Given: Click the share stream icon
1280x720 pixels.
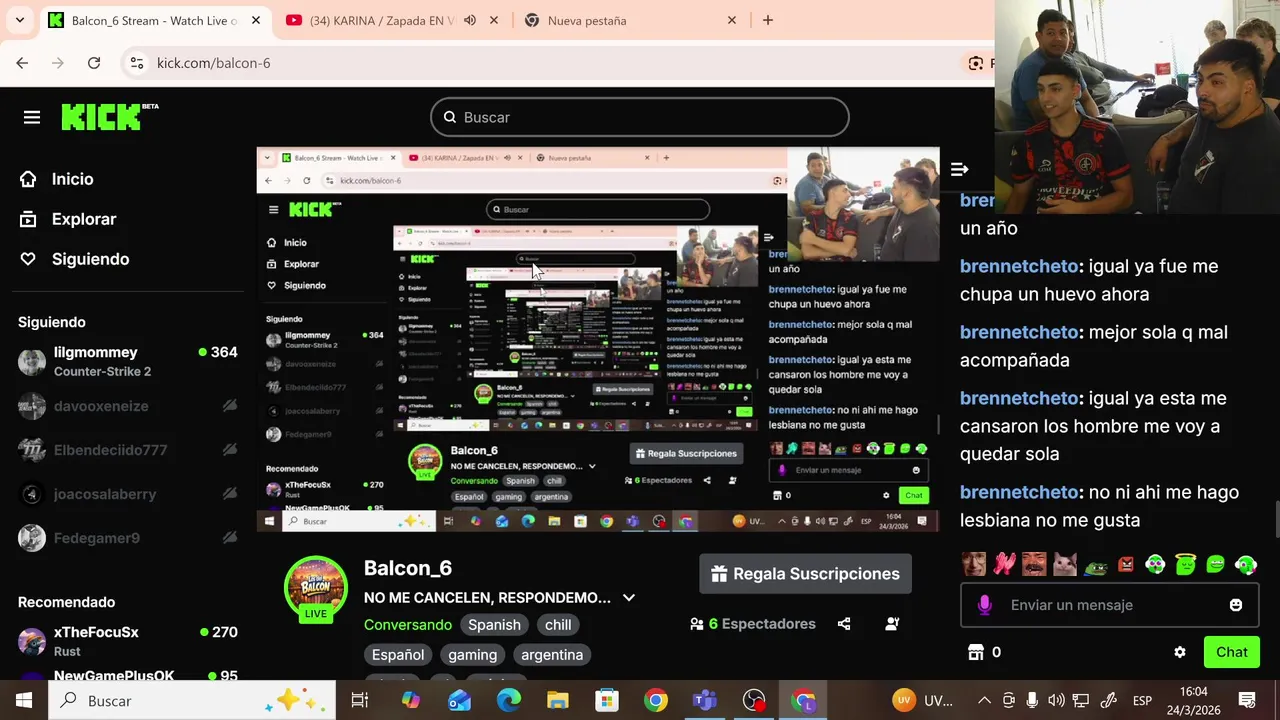Looking at the screenshot, I should coord(844,624).
